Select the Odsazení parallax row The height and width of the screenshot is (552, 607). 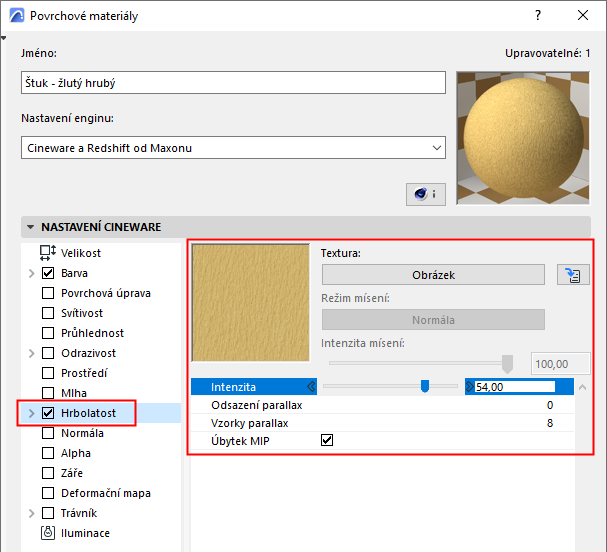click(x=382, y=405)
